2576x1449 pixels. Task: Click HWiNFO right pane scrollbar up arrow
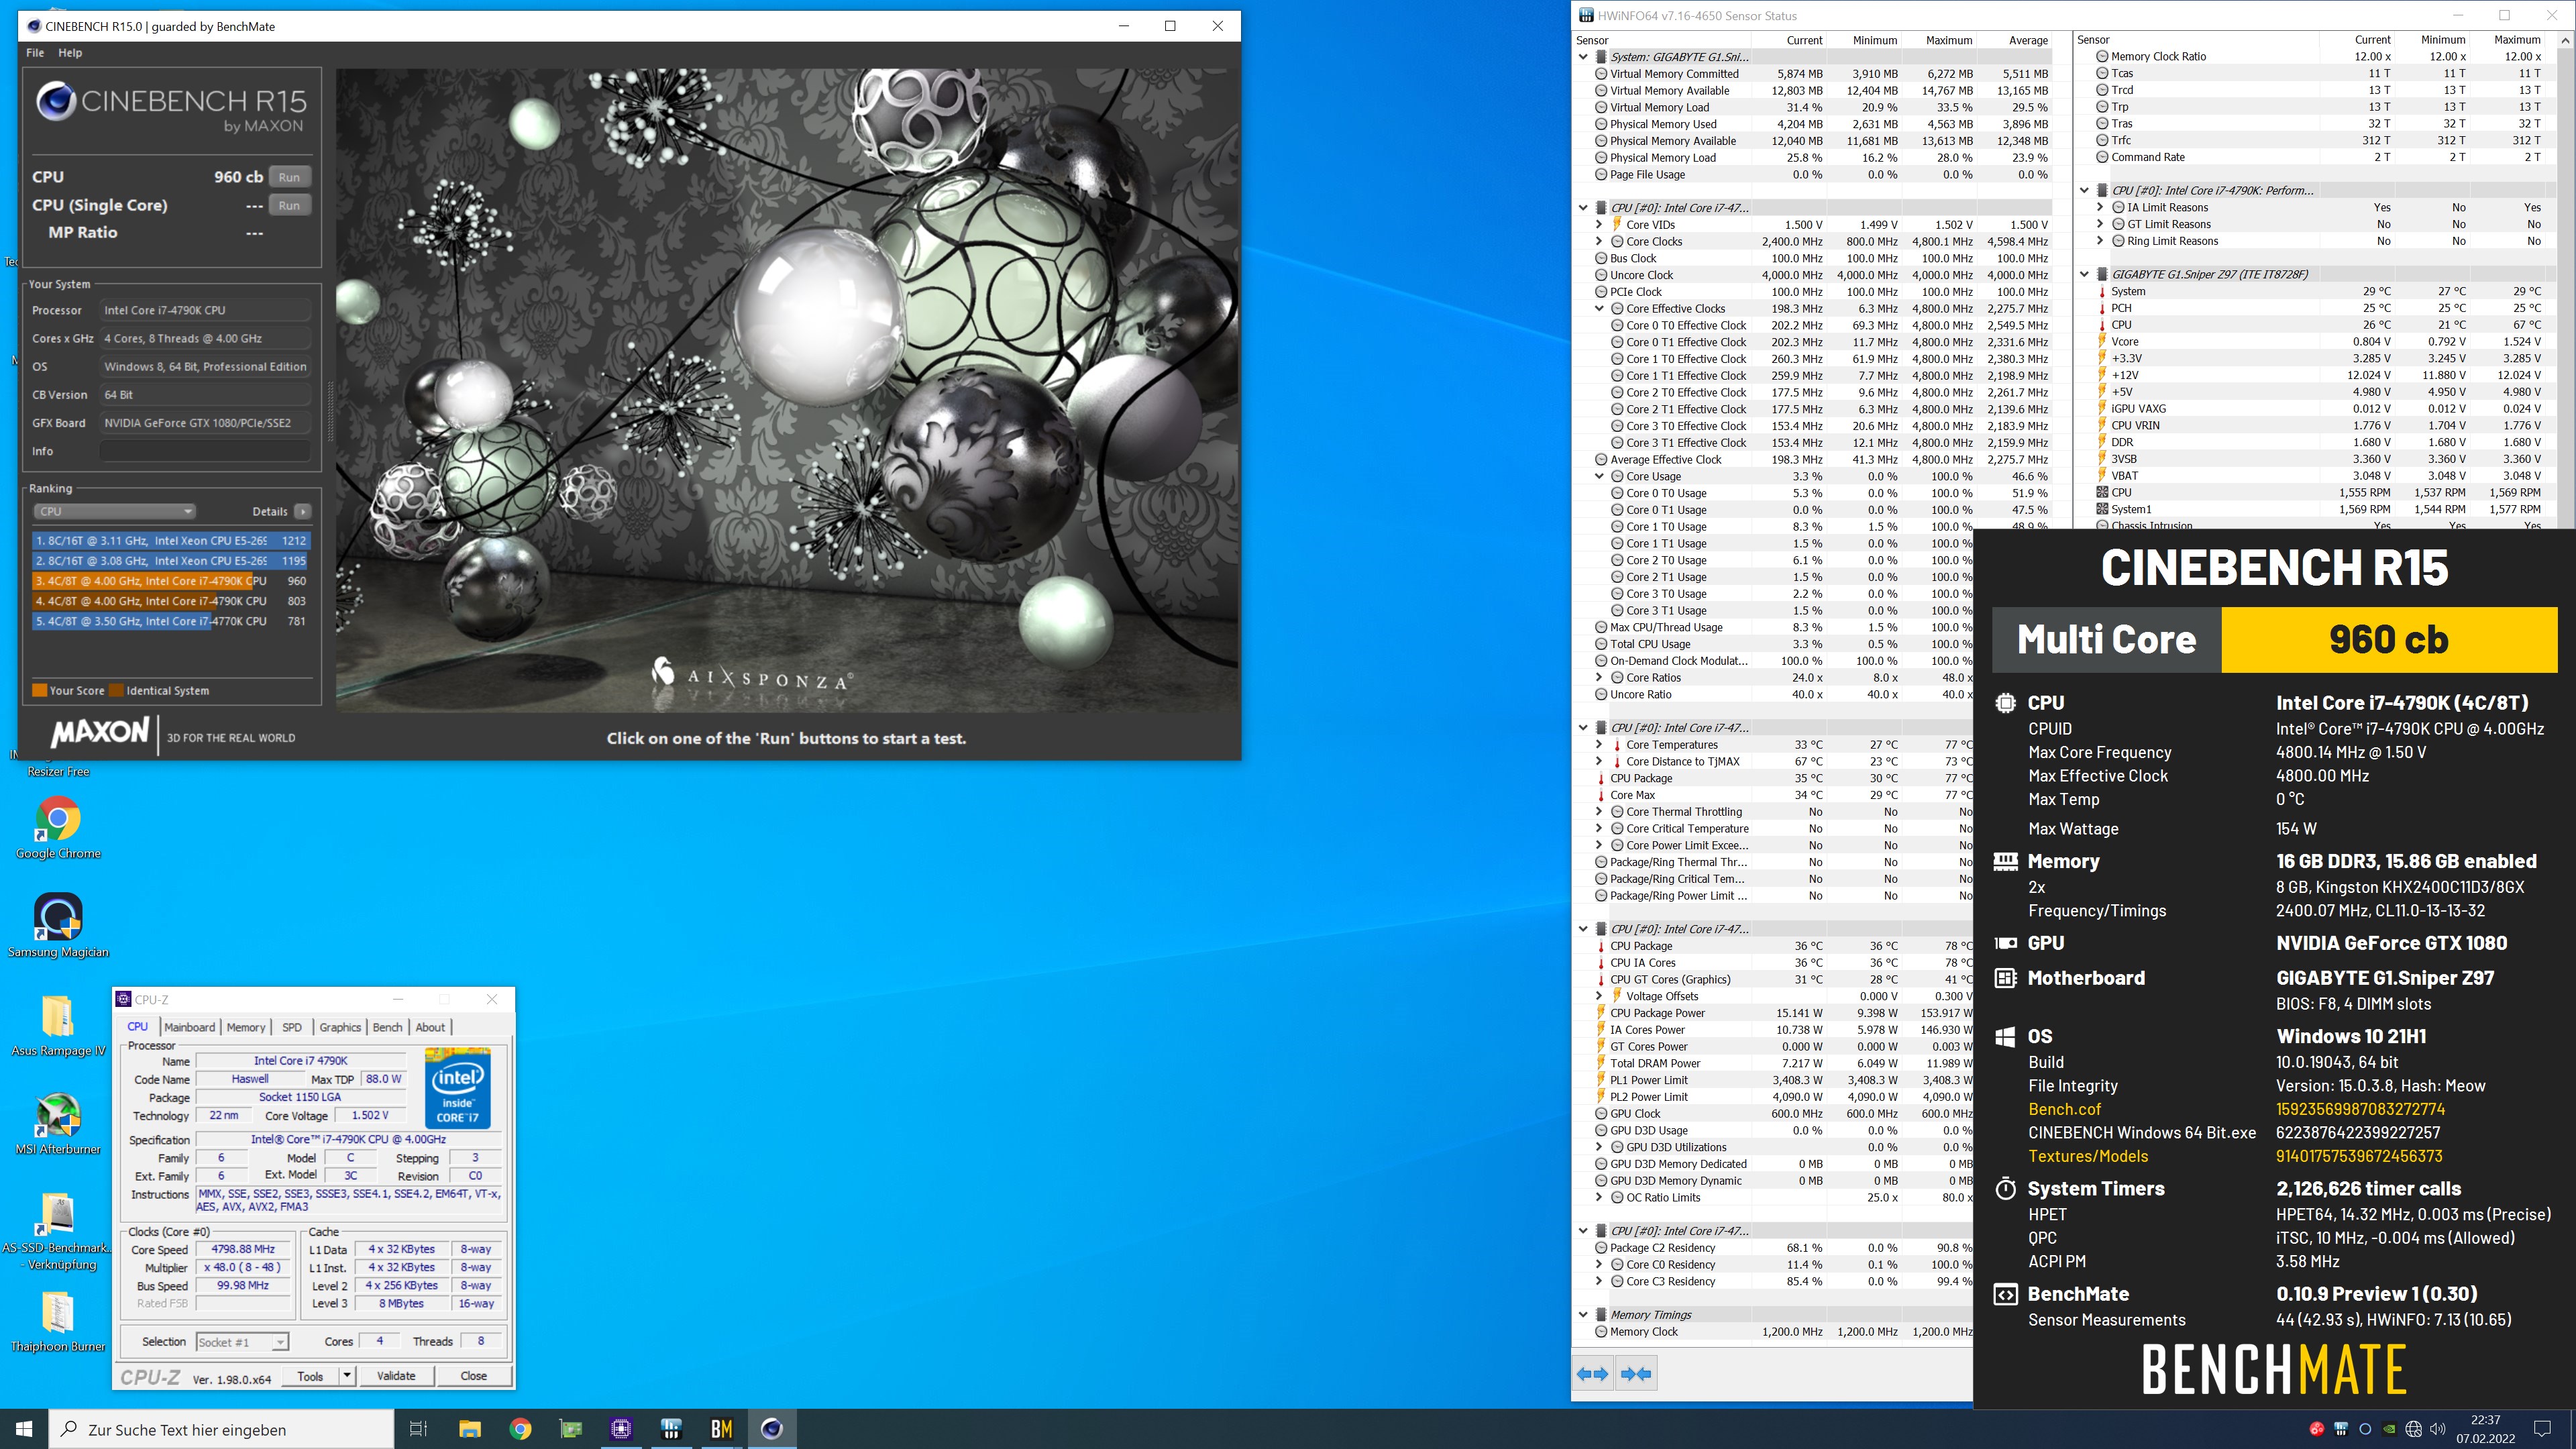pos(2565,40)
